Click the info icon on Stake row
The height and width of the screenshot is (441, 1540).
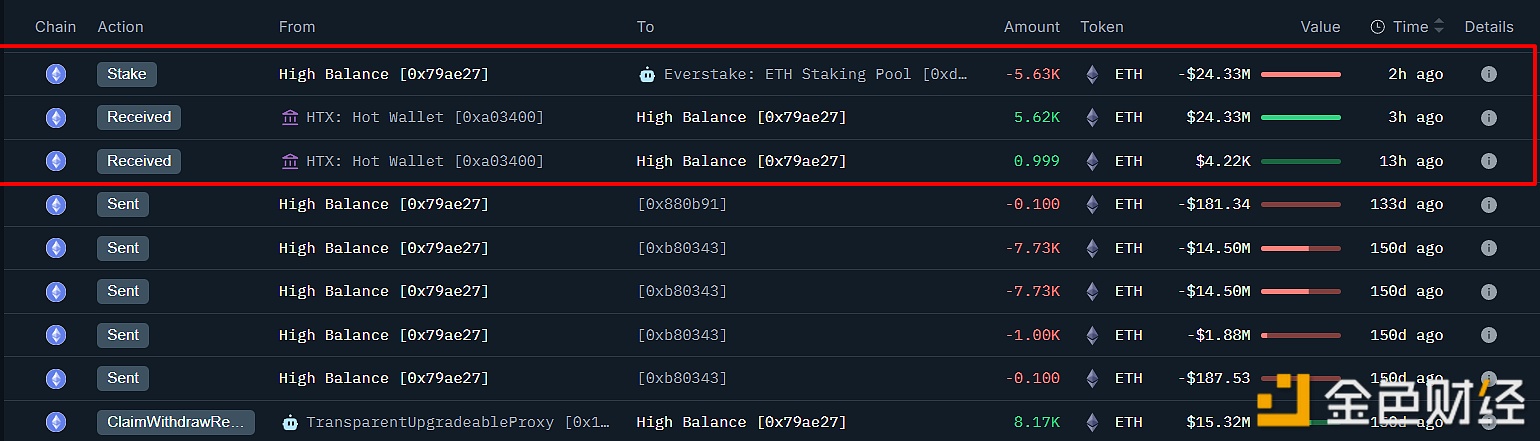click(x=1488, y=74)
